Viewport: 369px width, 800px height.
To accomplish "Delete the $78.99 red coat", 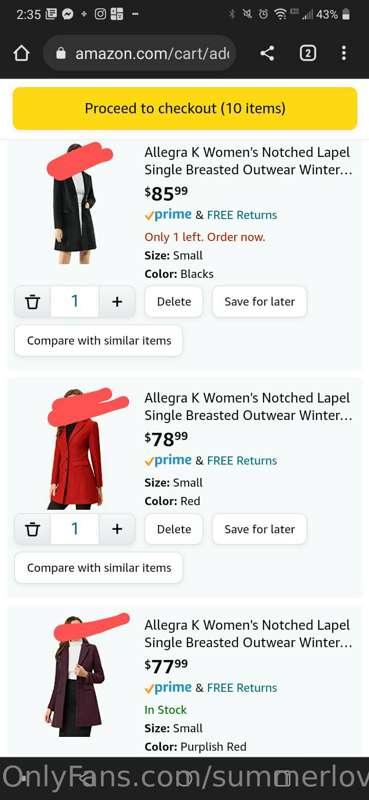I will tap(174, 529).
